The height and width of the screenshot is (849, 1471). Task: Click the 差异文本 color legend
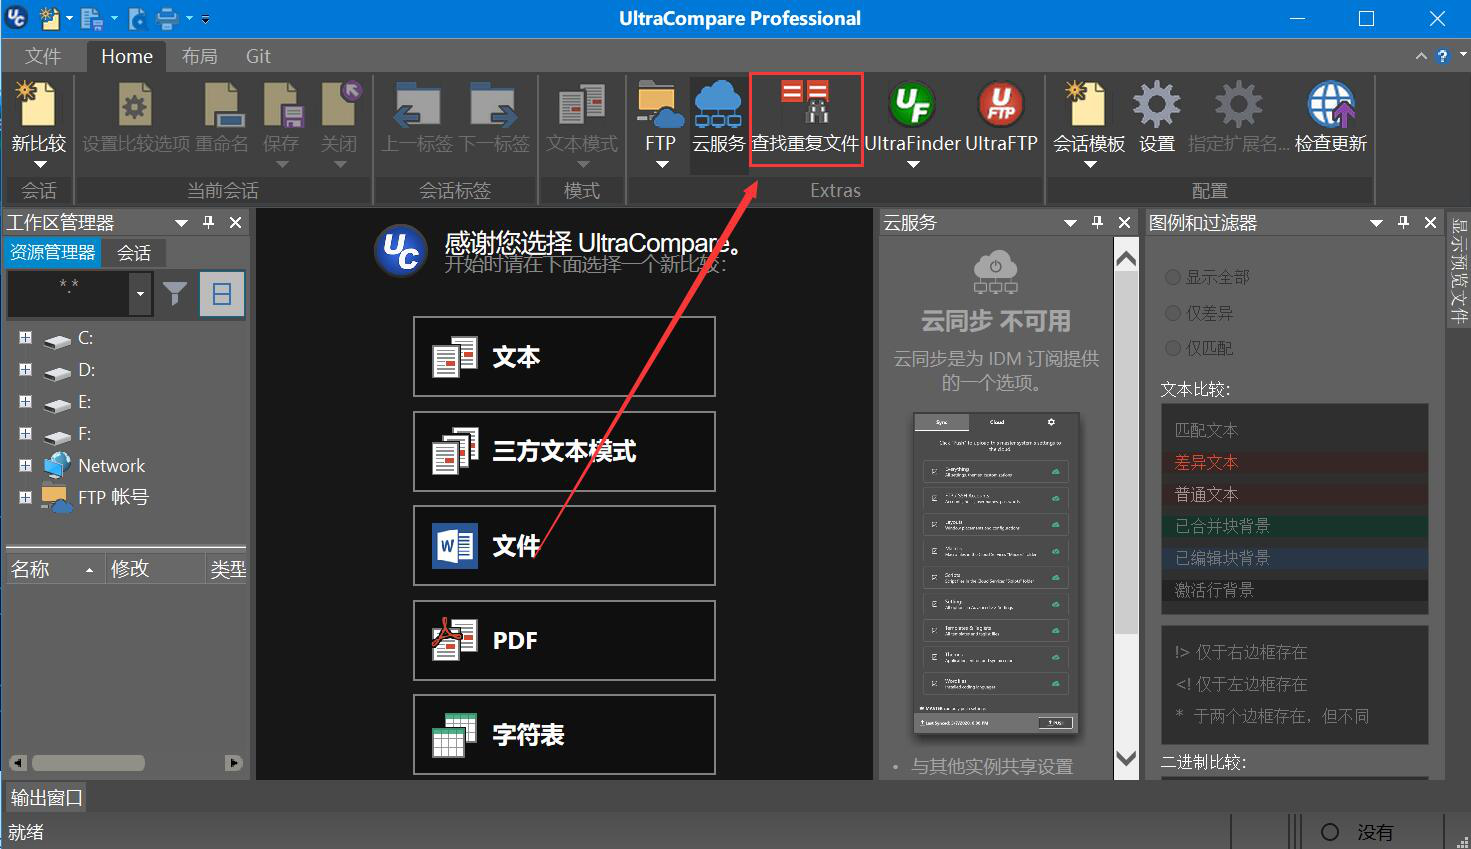click(x=1294, y=462)
